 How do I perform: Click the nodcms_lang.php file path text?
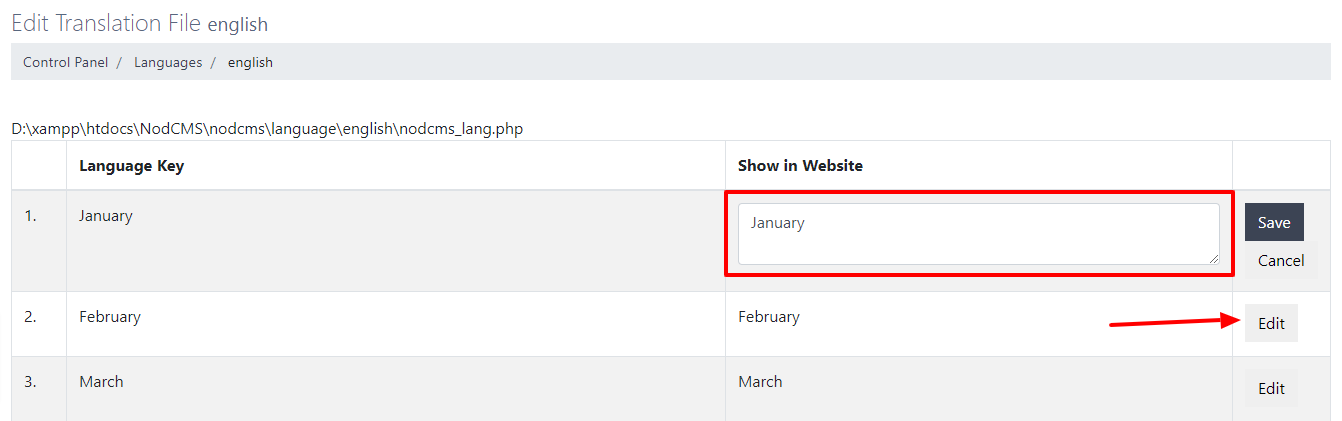[x=267, y=129]
